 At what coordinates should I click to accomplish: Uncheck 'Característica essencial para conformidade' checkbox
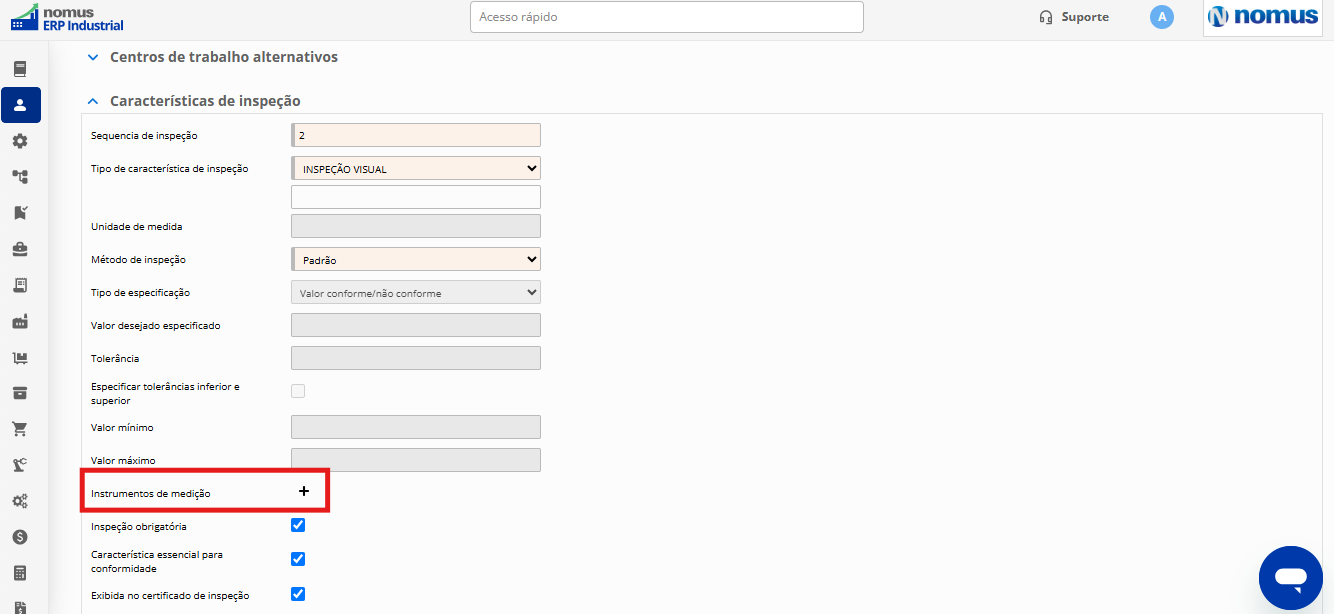point(298,559)
